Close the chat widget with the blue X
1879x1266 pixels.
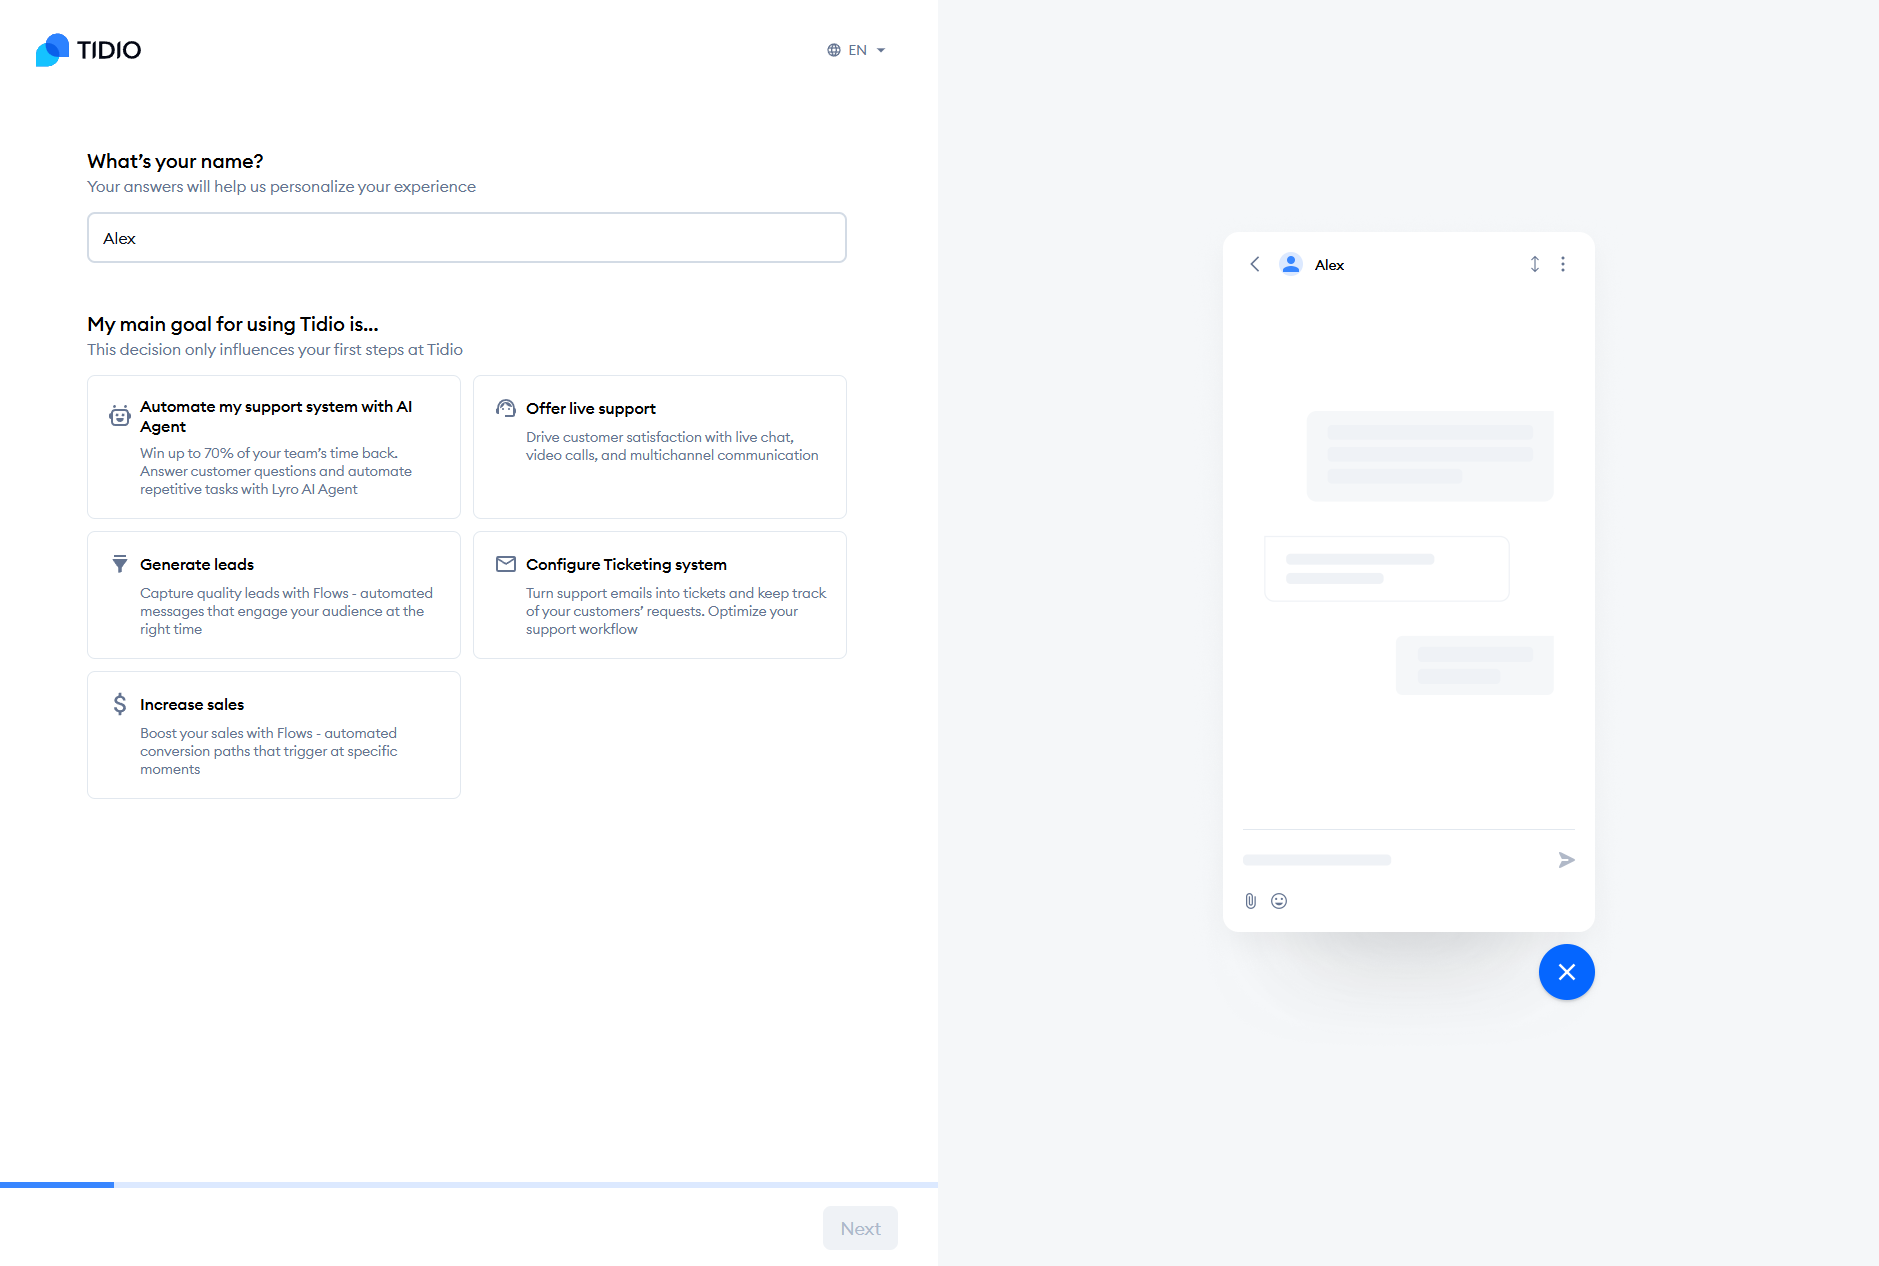tap(1567, 971)
